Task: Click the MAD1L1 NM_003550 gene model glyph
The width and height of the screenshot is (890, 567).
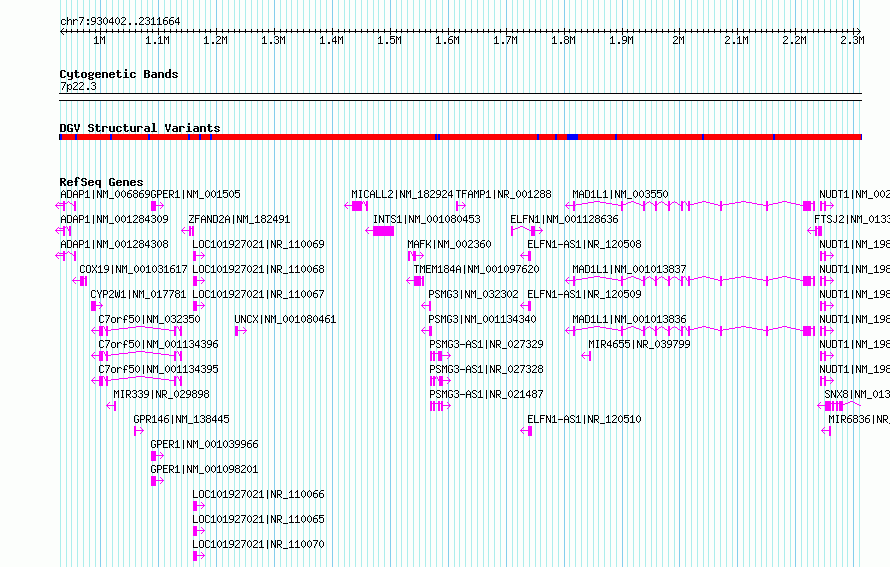Action: click(x=690, y=205)
